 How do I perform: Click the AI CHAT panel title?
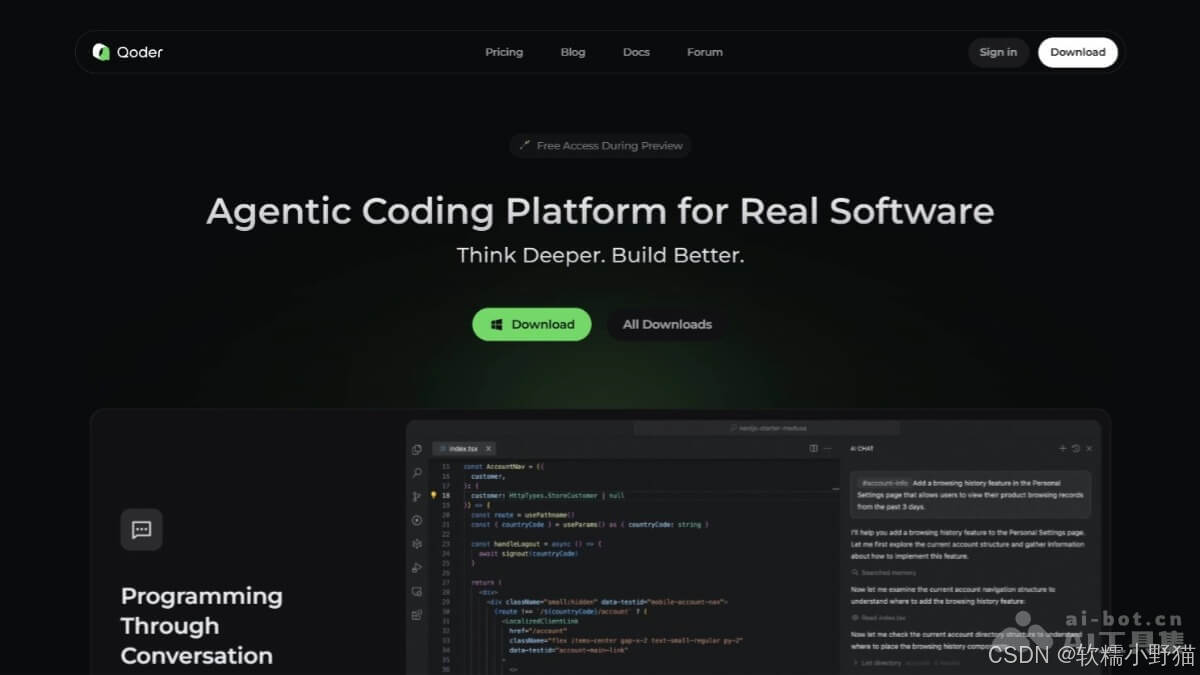click(x=862, y=449)
